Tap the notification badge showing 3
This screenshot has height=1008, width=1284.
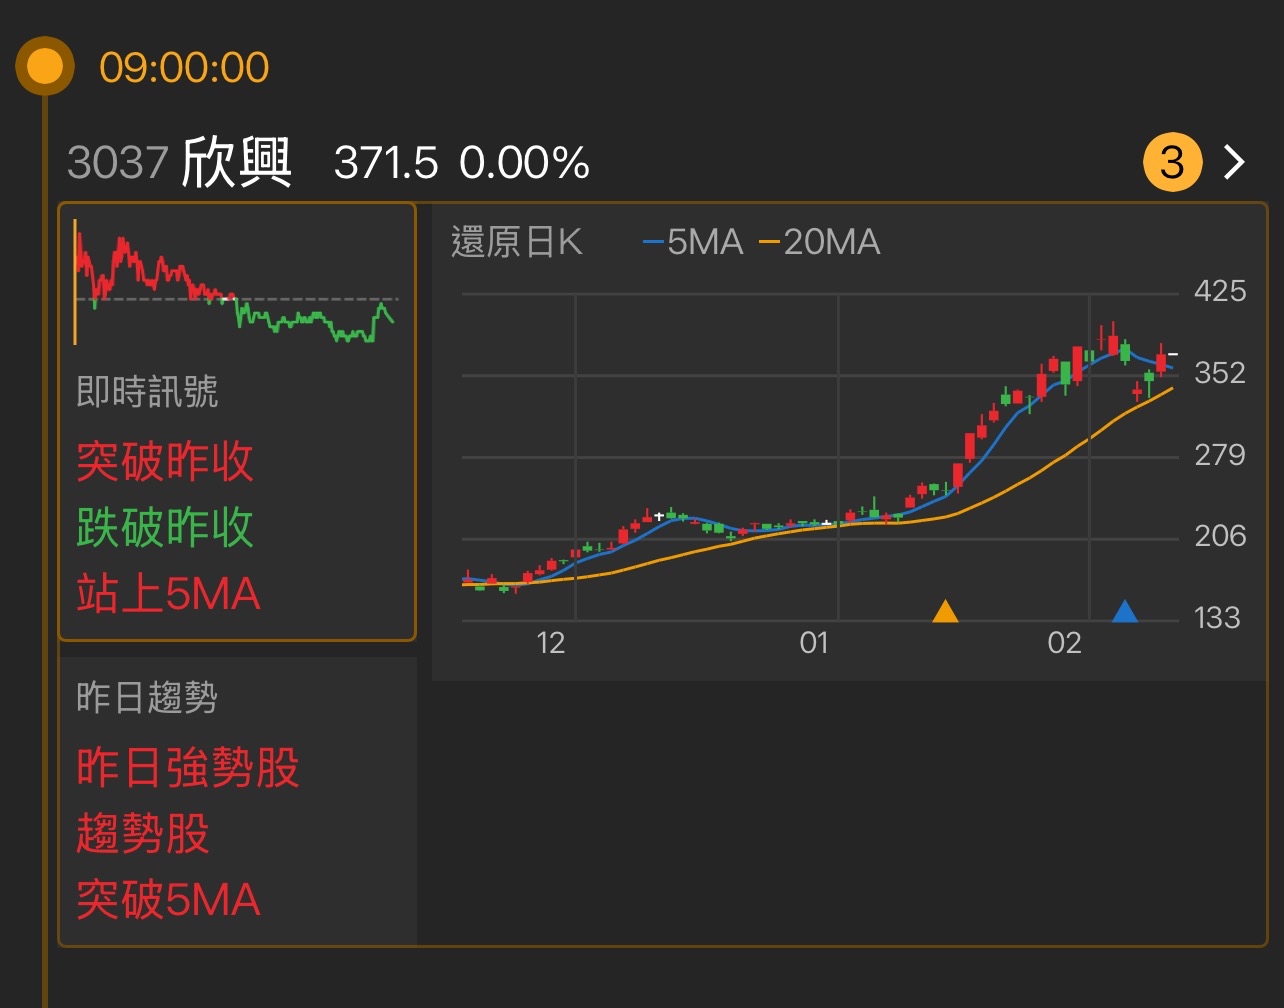1171,161
